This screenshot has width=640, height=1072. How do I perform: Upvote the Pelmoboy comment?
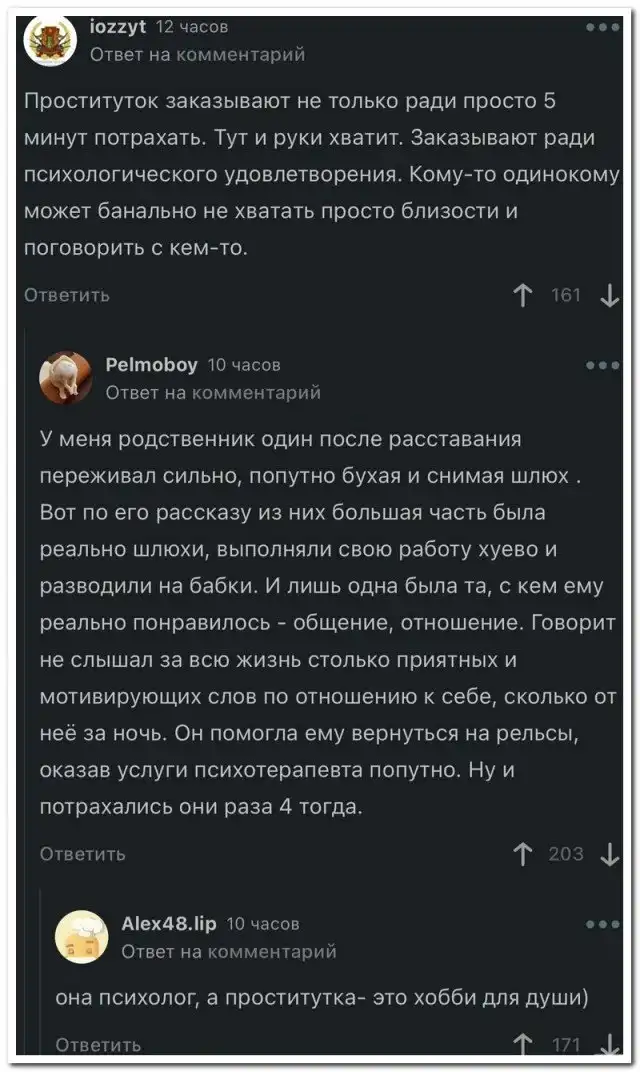tap(521, 853)
